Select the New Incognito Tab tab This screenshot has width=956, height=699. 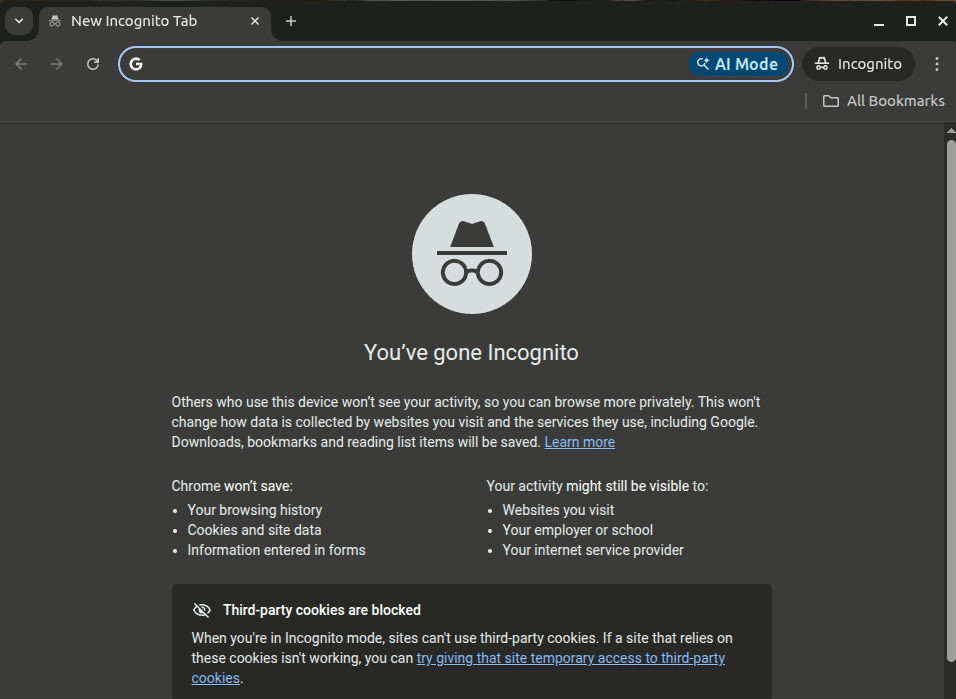click(155, 21)
